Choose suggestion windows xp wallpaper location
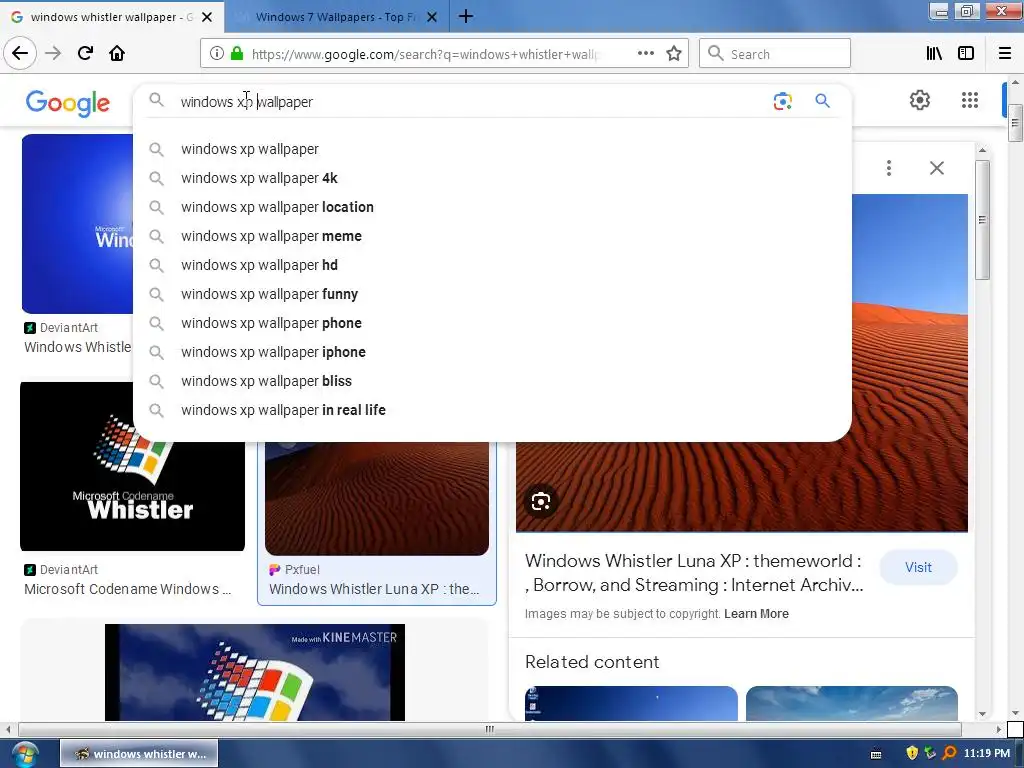 (492, 207)
